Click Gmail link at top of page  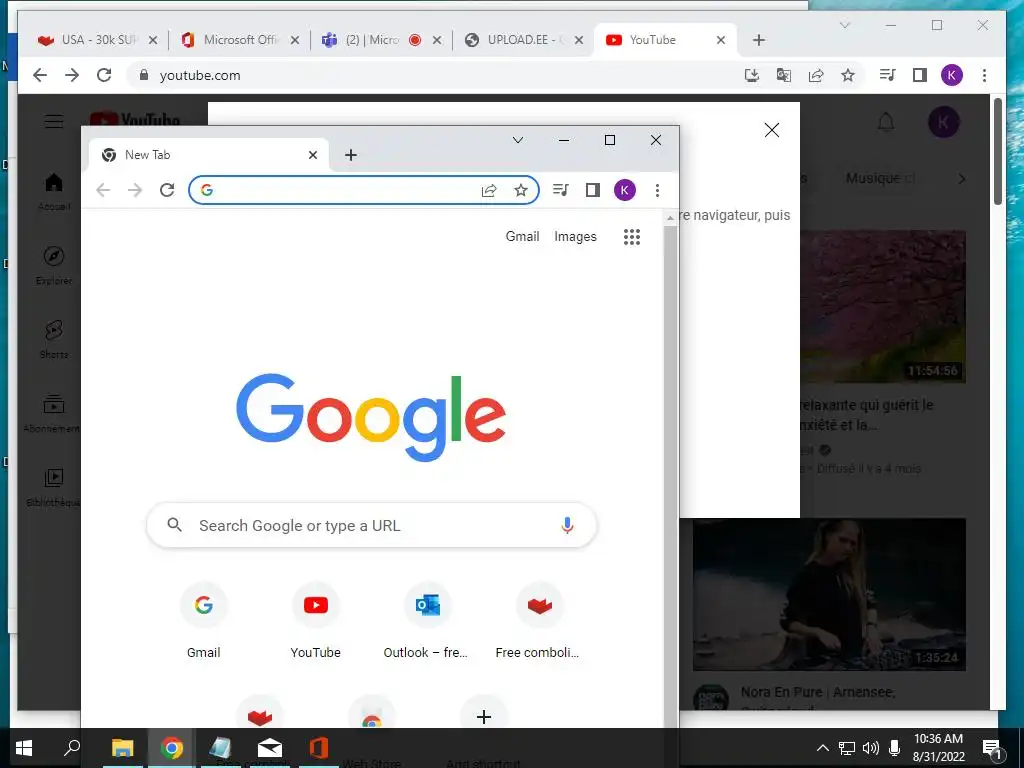[522, 236]
